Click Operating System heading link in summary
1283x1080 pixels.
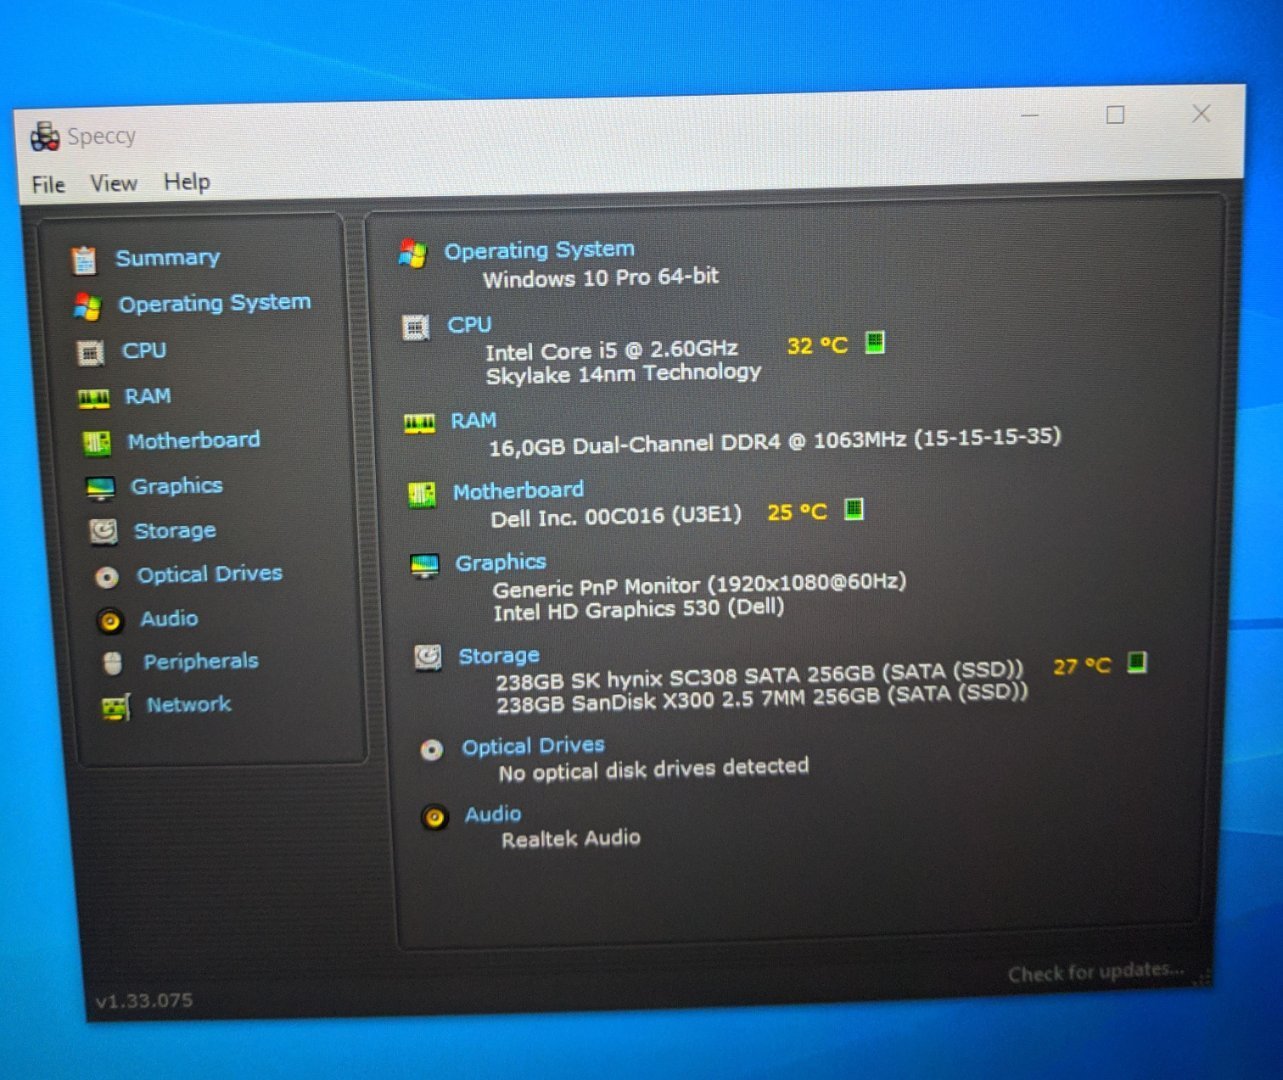[539, 250]
